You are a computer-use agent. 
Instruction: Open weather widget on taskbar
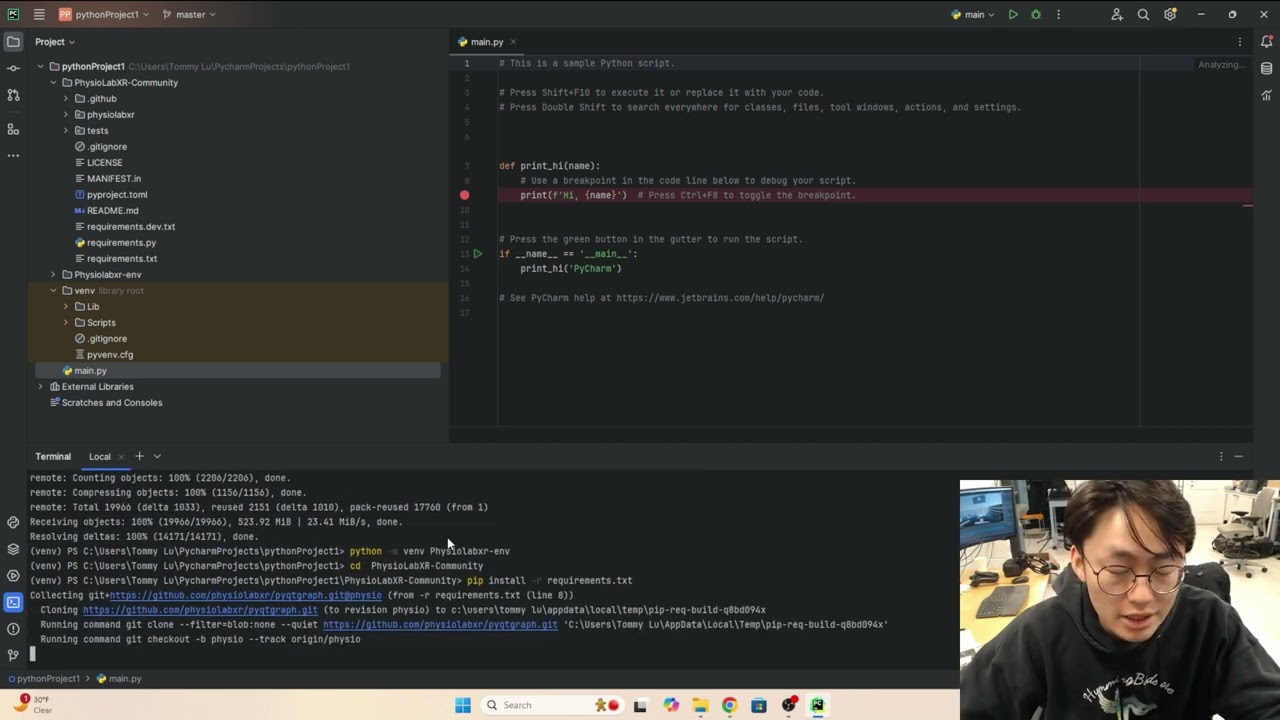[32, 704]
